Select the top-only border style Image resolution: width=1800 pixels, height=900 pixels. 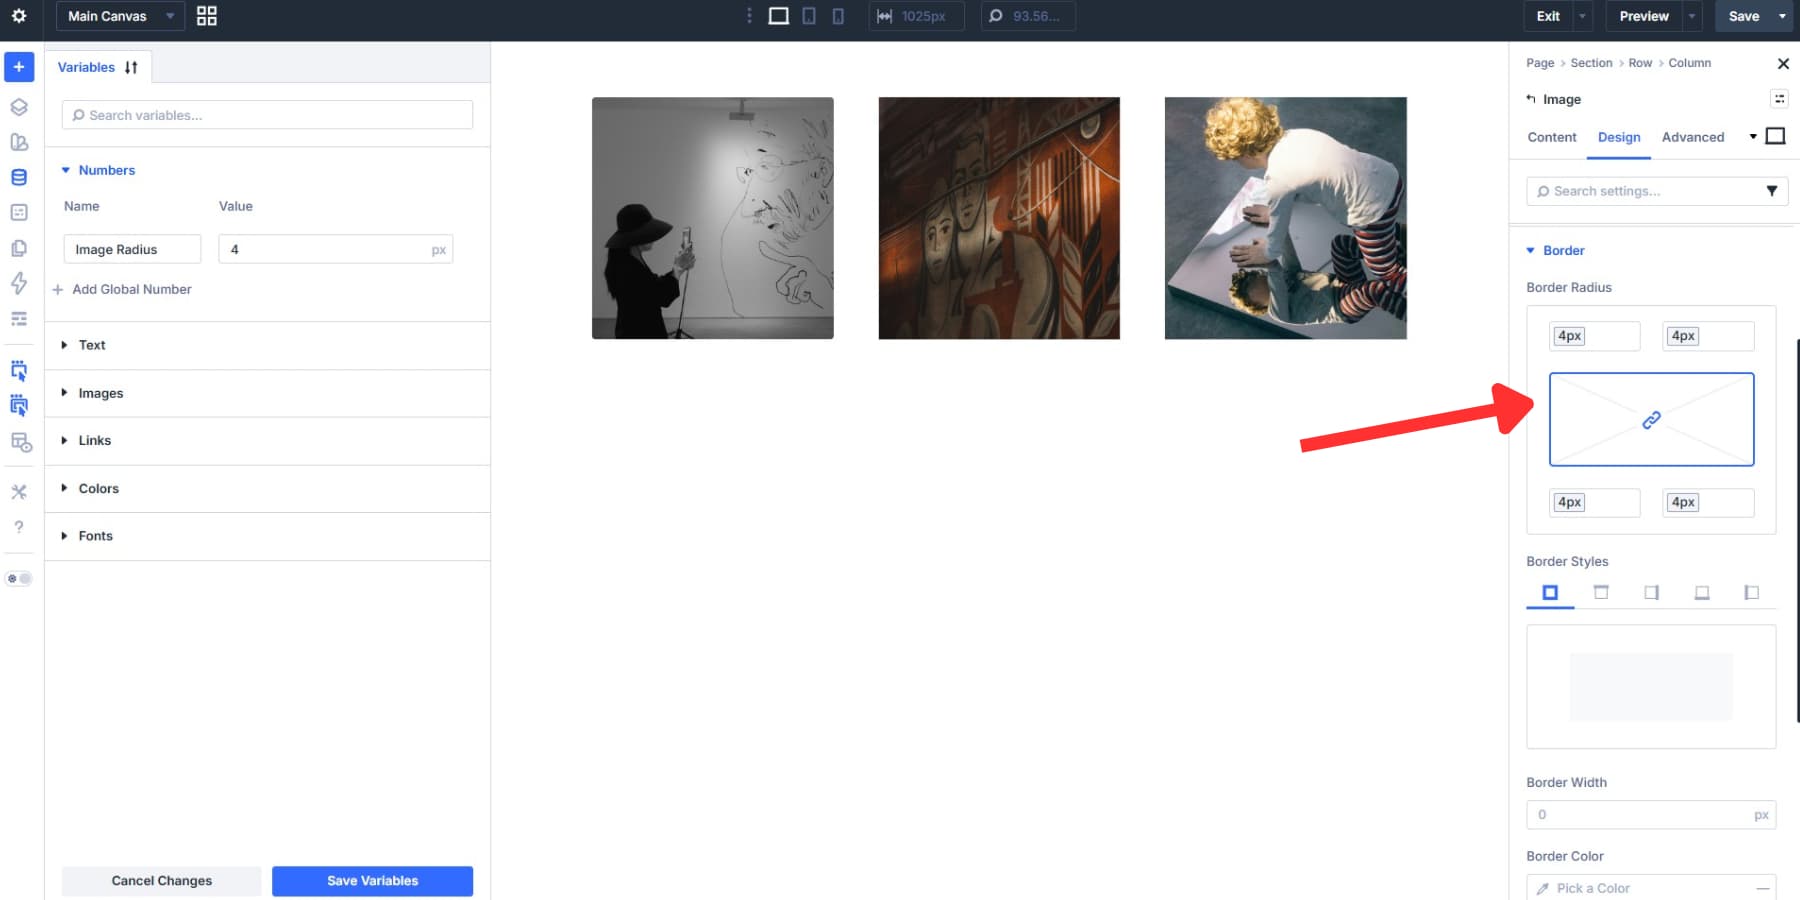1601,592
